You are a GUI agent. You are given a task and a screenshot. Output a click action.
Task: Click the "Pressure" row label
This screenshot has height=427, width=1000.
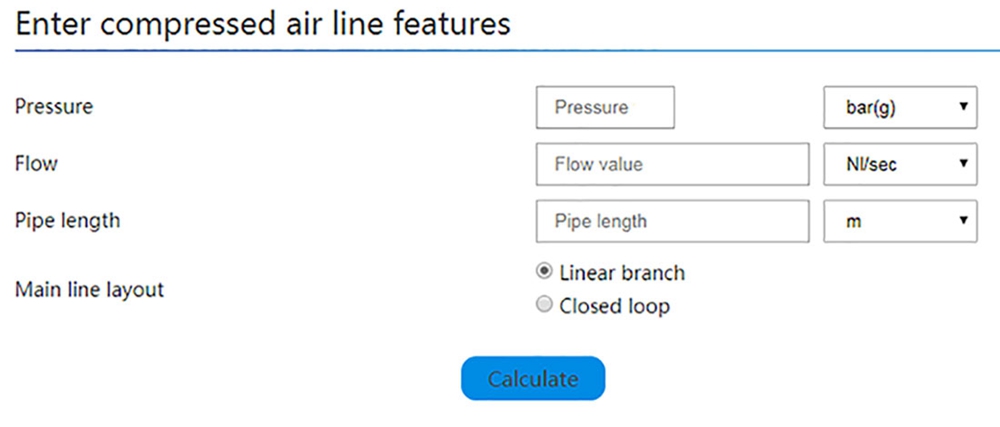point(54,106)
